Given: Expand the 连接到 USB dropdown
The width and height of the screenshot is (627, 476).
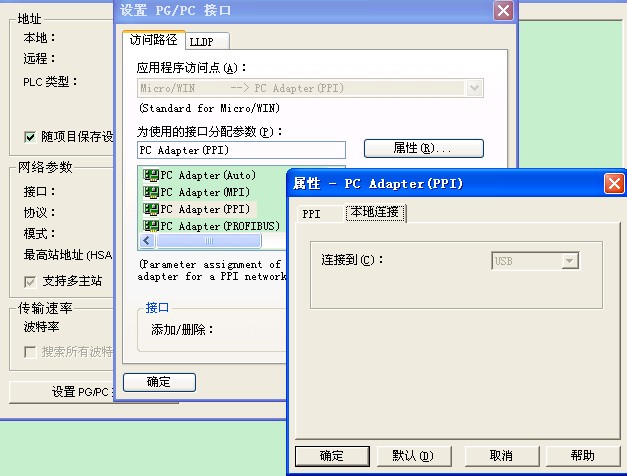Looking at the screenshot, I should [570, 261].
